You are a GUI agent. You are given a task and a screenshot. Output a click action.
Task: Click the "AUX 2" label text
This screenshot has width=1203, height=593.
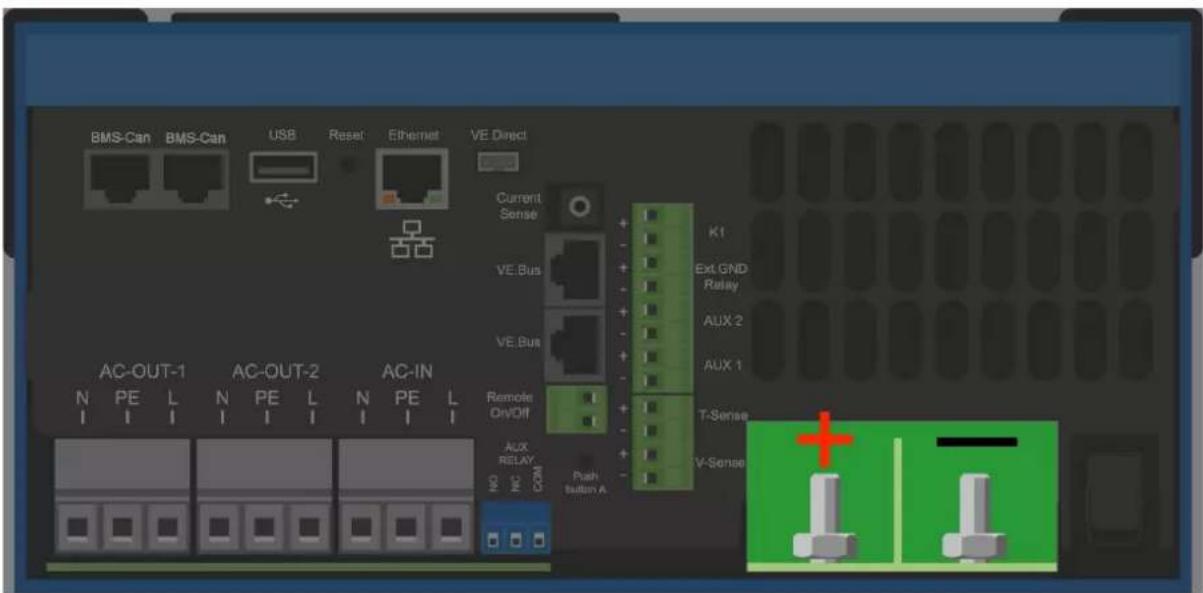tap(722, 320)
